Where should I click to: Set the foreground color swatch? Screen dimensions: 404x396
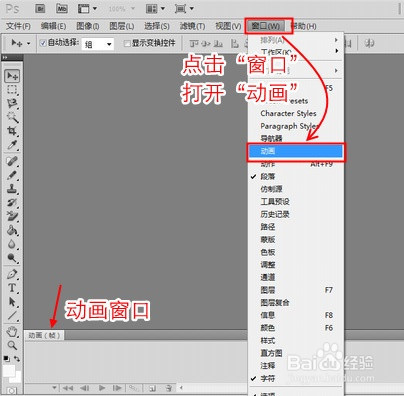click(x=9, y=371)
